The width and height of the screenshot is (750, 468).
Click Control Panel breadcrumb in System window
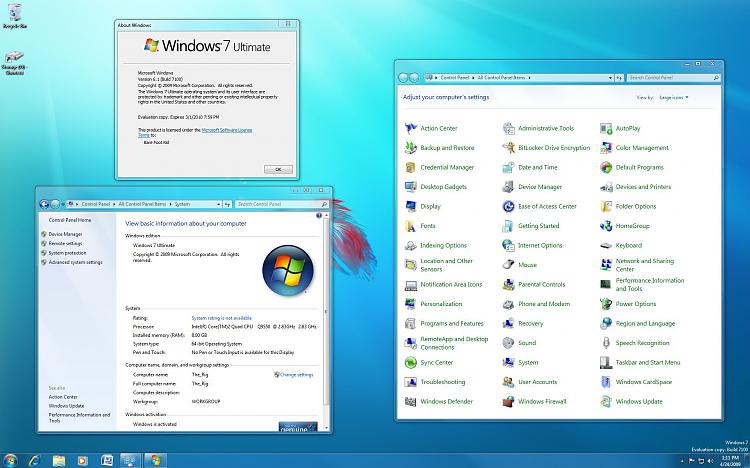pyautogui.click(x=96, y=204)
